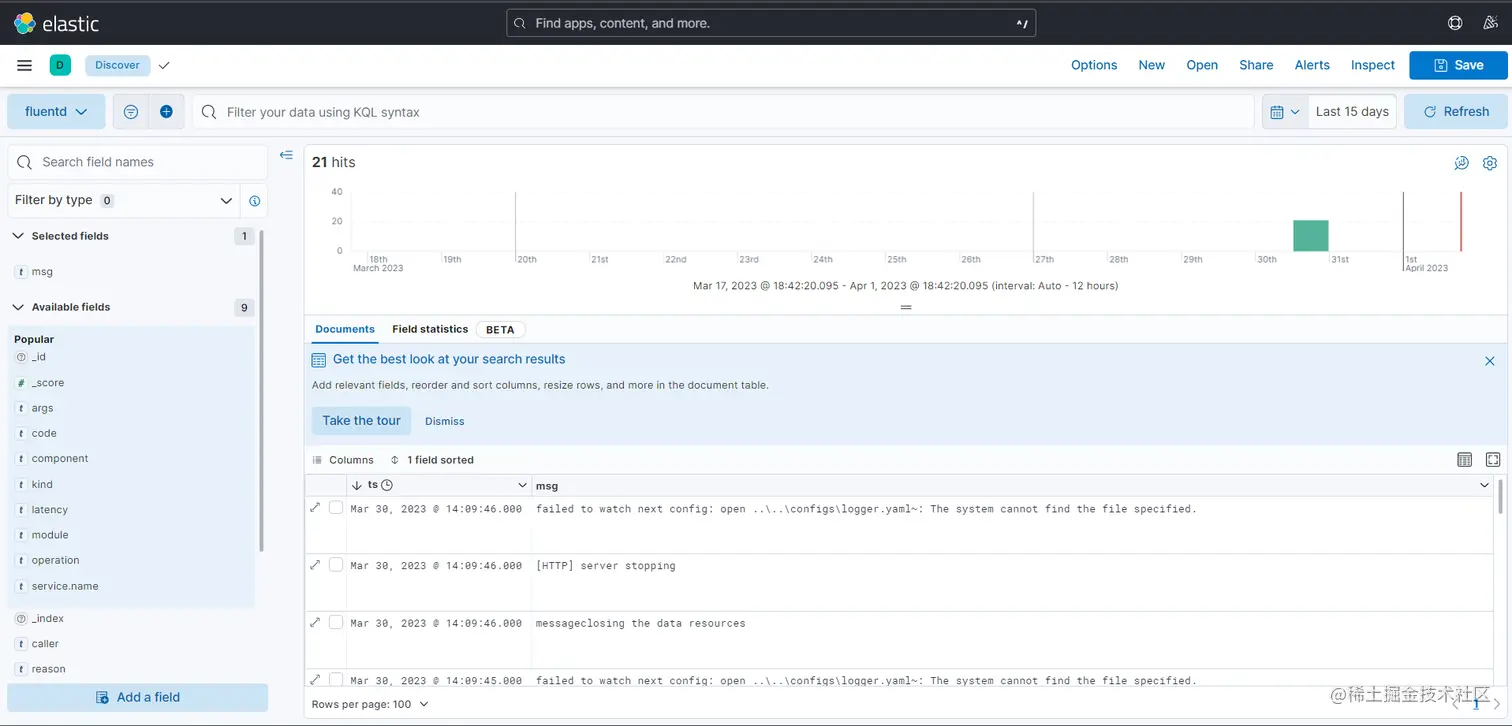Viewport: 1512px width, 726px height.
Task: Open the Share menu
Action: click(x=1256, y=64)
